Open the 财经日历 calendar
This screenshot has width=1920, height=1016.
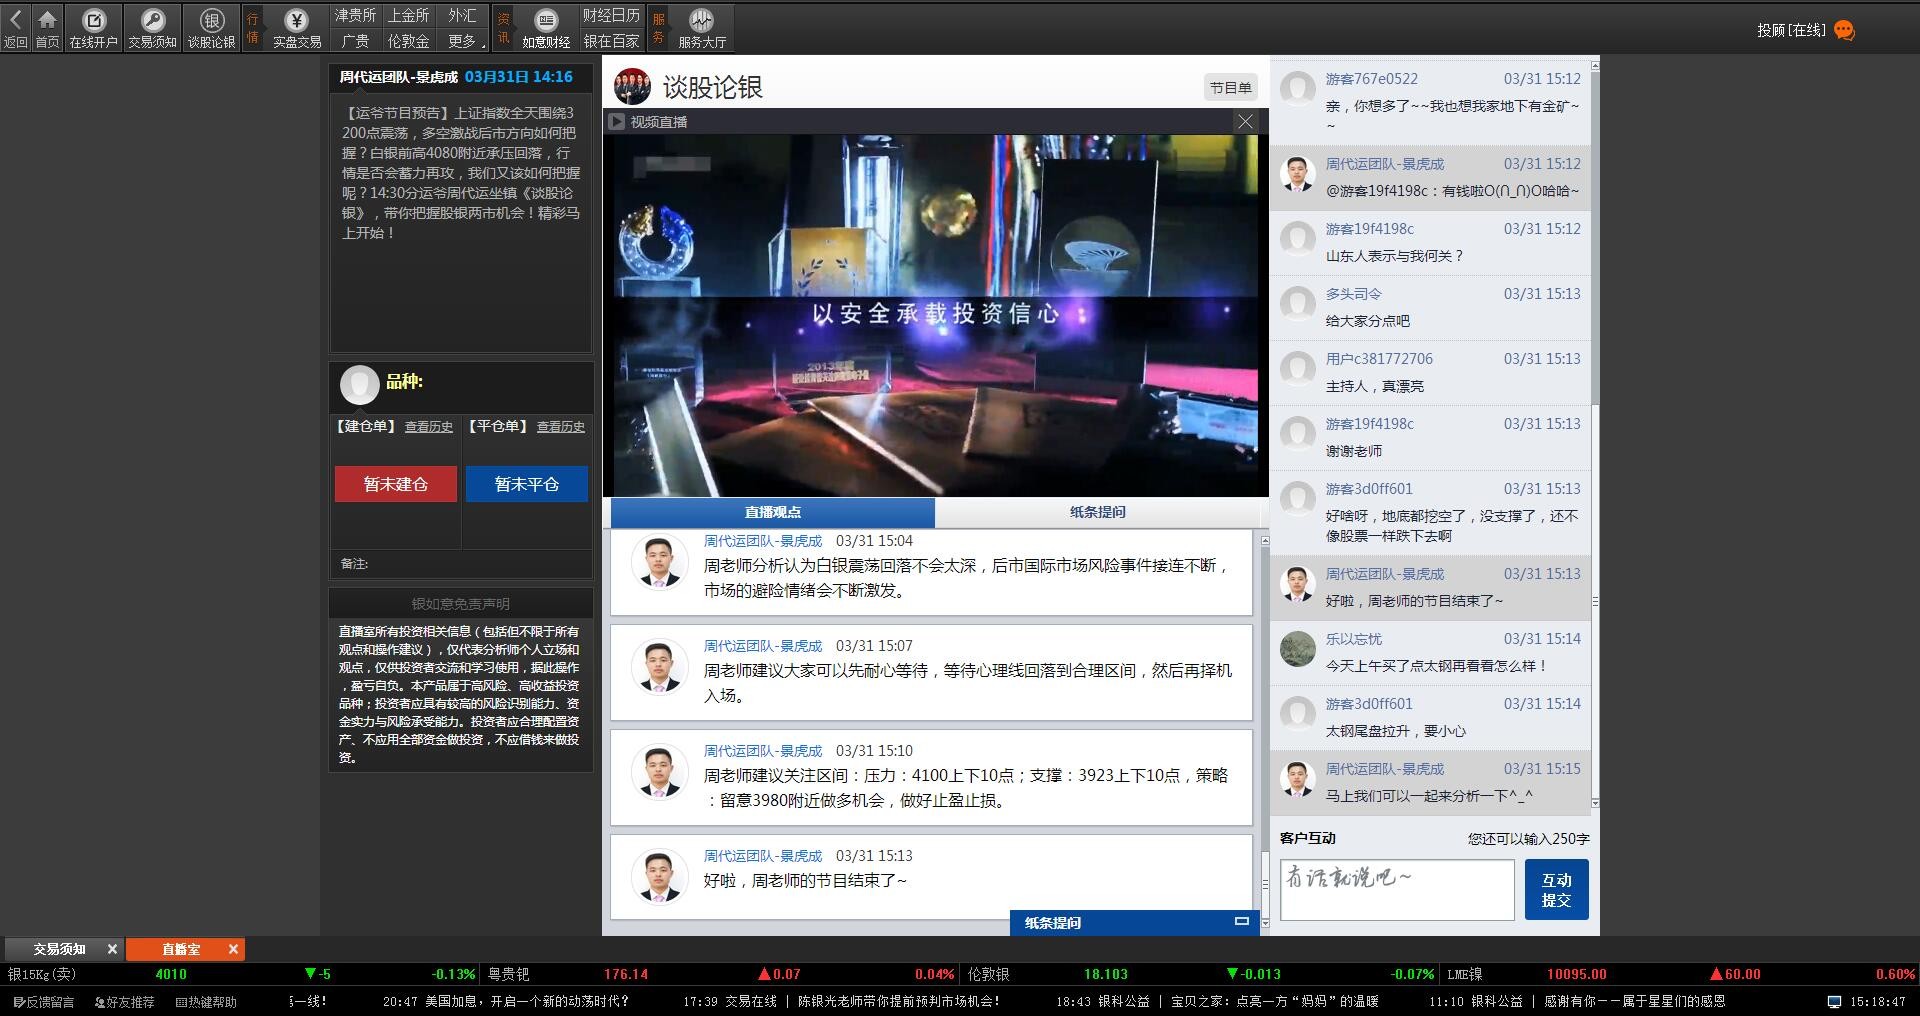point(611,15)
